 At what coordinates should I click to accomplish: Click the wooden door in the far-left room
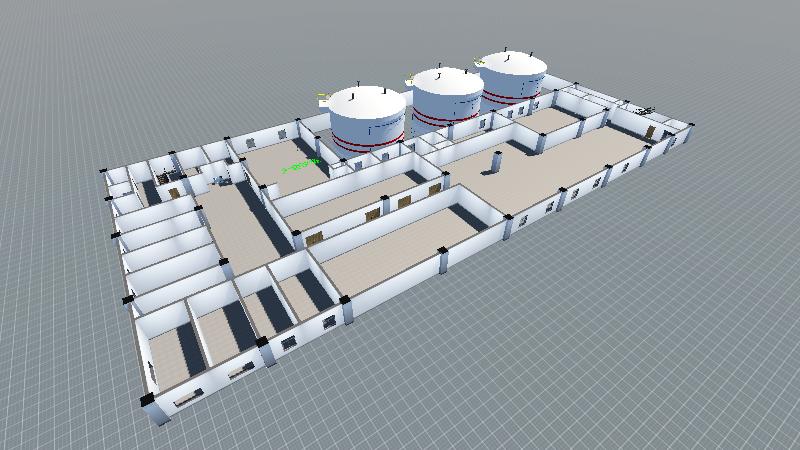[x=174, y=192]
